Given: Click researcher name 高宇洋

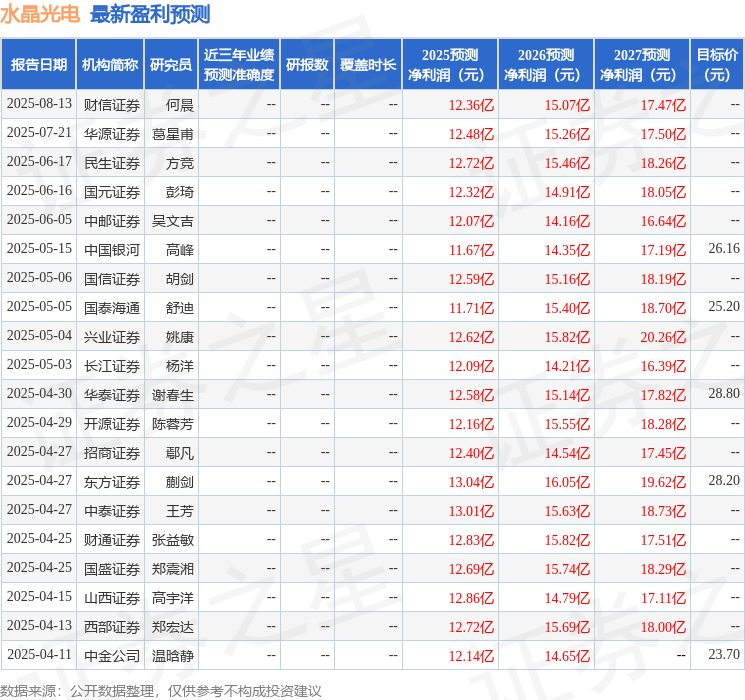Looking at the screenshot, I should point(172,597).
